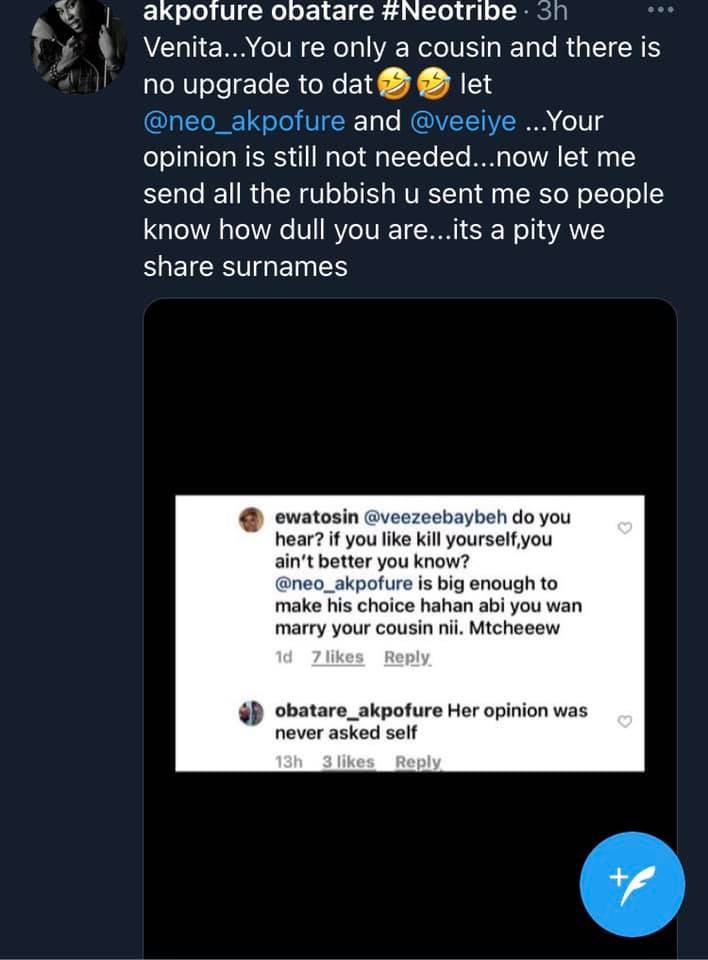708x960 pixels.
Task: Click the 3h tweet timestamp
Action: [552, 11]
